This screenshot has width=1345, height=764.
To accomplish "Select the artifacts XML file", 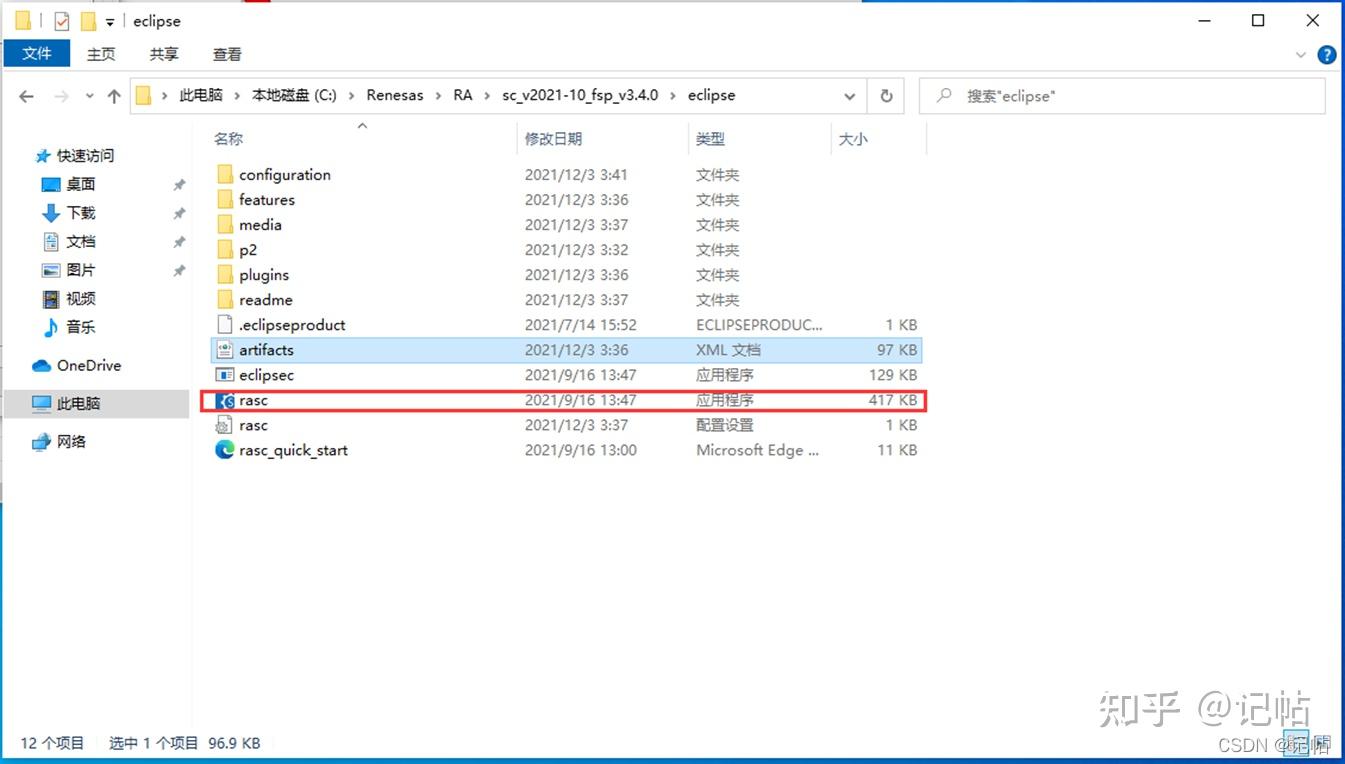I will coord(266,349).
